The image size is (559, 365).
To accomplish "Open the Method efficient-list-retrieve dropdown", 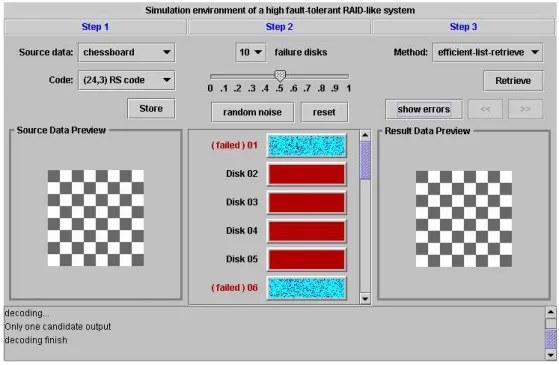I will pos(487,52).
